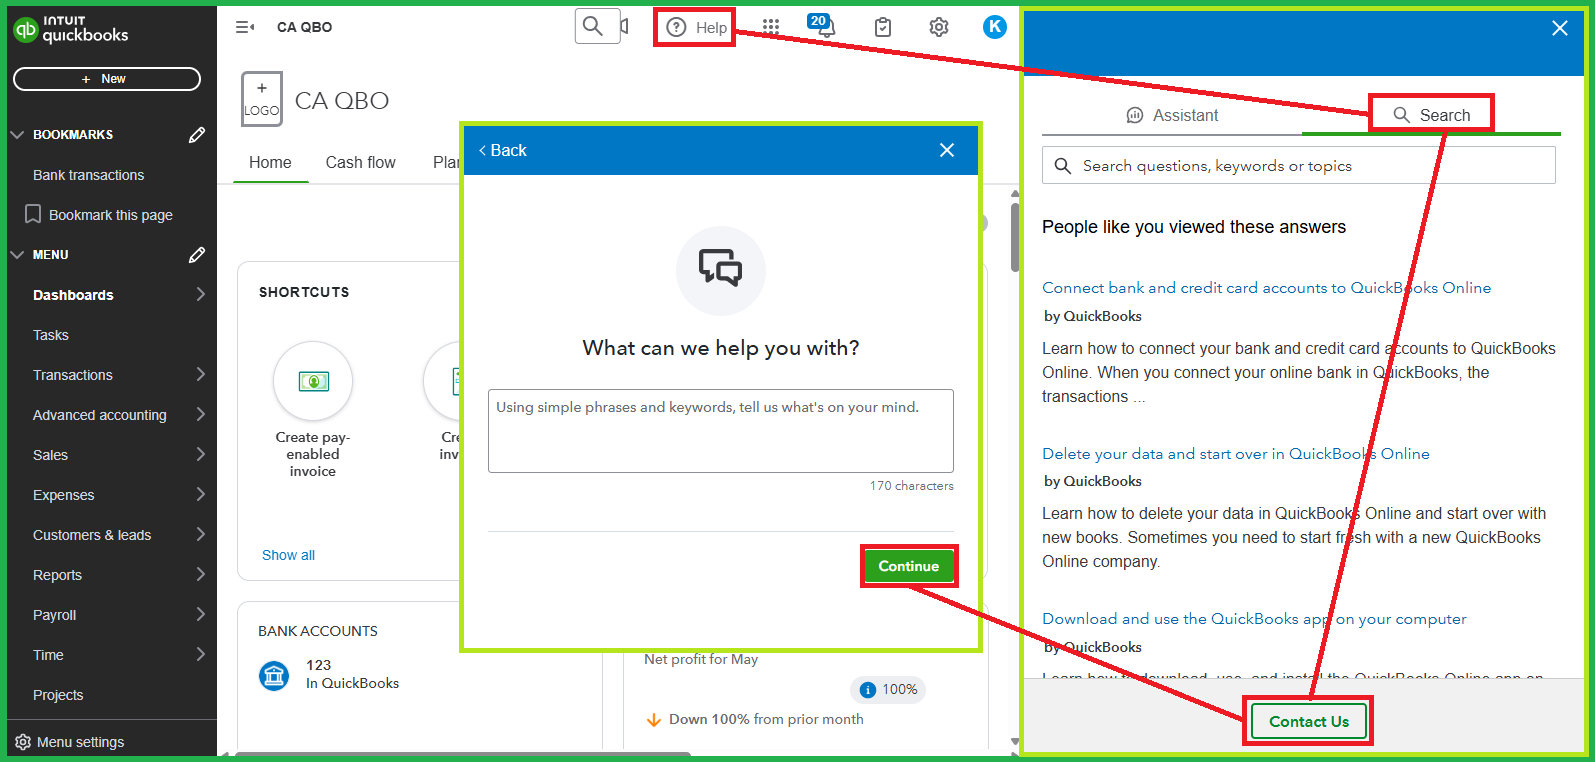Expand the Payroll submenu arrow

pyautogui.click(x=201, y=614)
